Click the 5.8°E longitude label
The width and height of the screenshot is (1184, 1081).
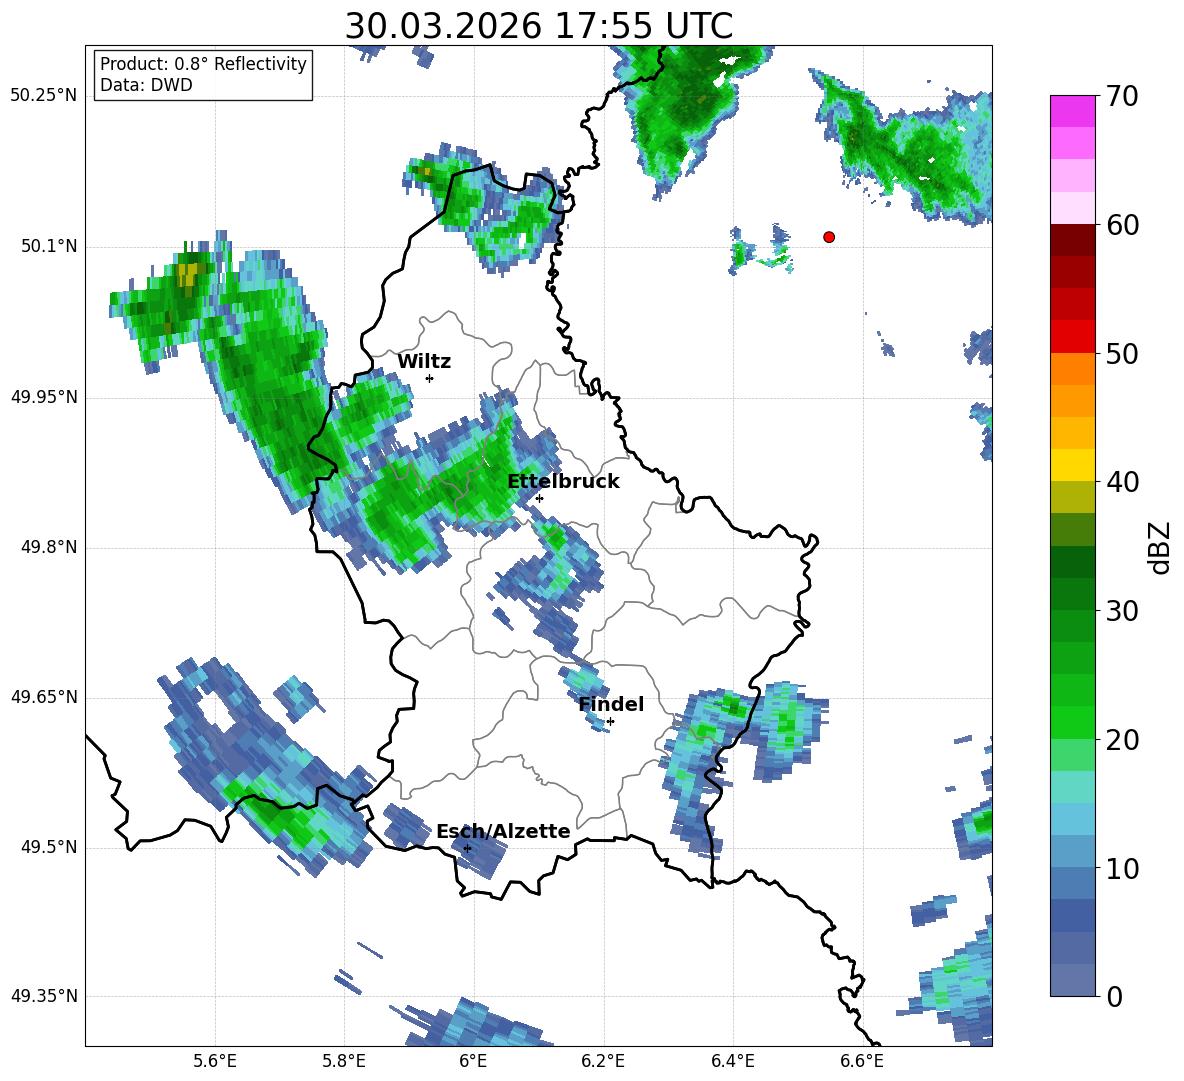coord(344,1061)
